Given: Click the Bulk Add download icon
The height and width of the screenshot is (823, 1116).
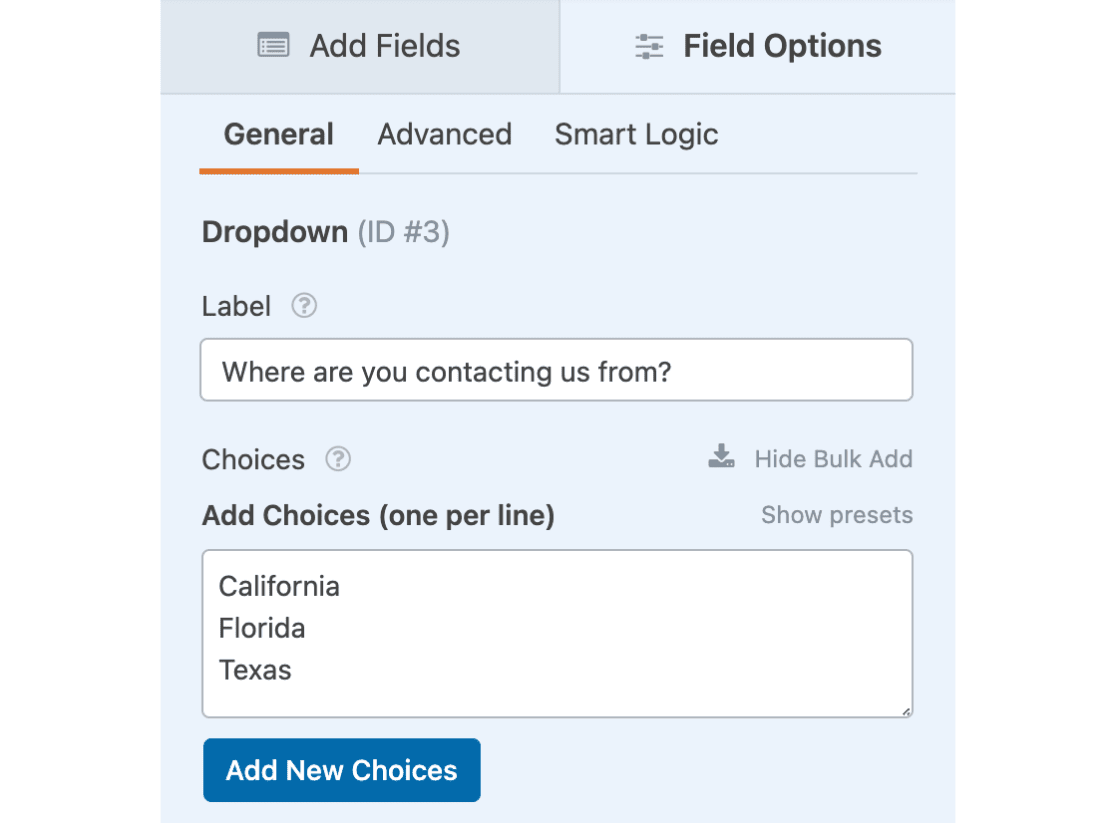Looking at the screenshot, I should [721, 456].
